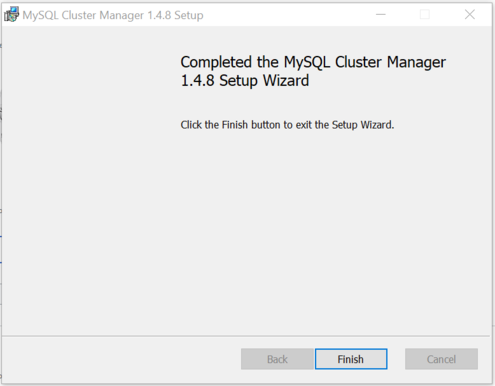Click the installer package icon in title bar
This screenshot has height=386, width=495.
click(11, 15)
